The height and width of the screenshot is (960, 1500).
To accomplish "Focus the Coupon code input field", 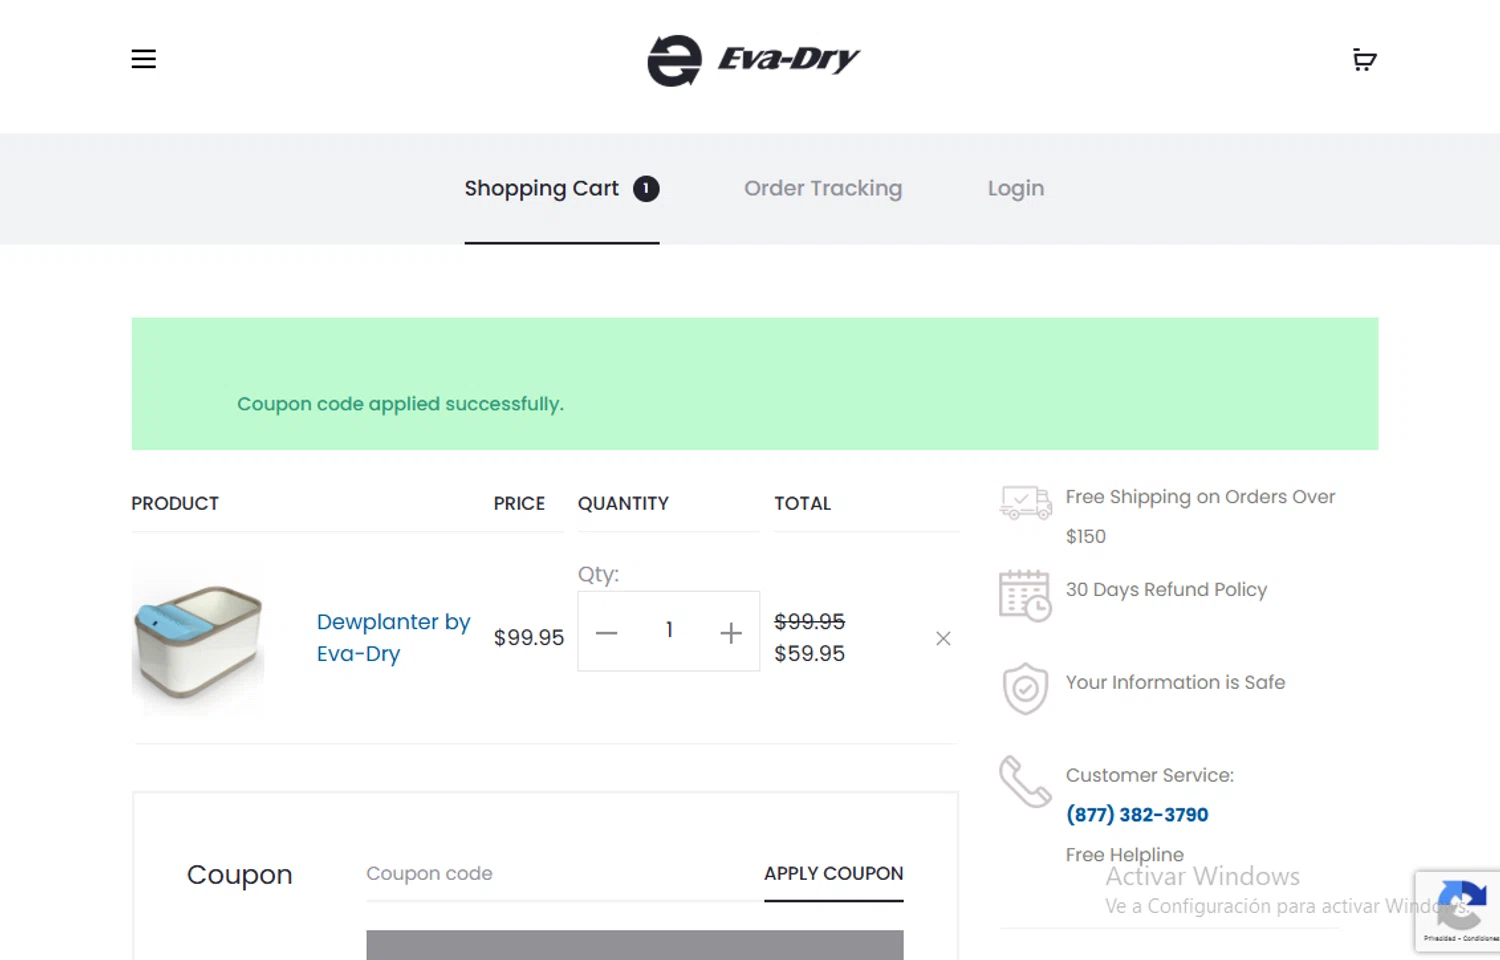I will point(564,874).
